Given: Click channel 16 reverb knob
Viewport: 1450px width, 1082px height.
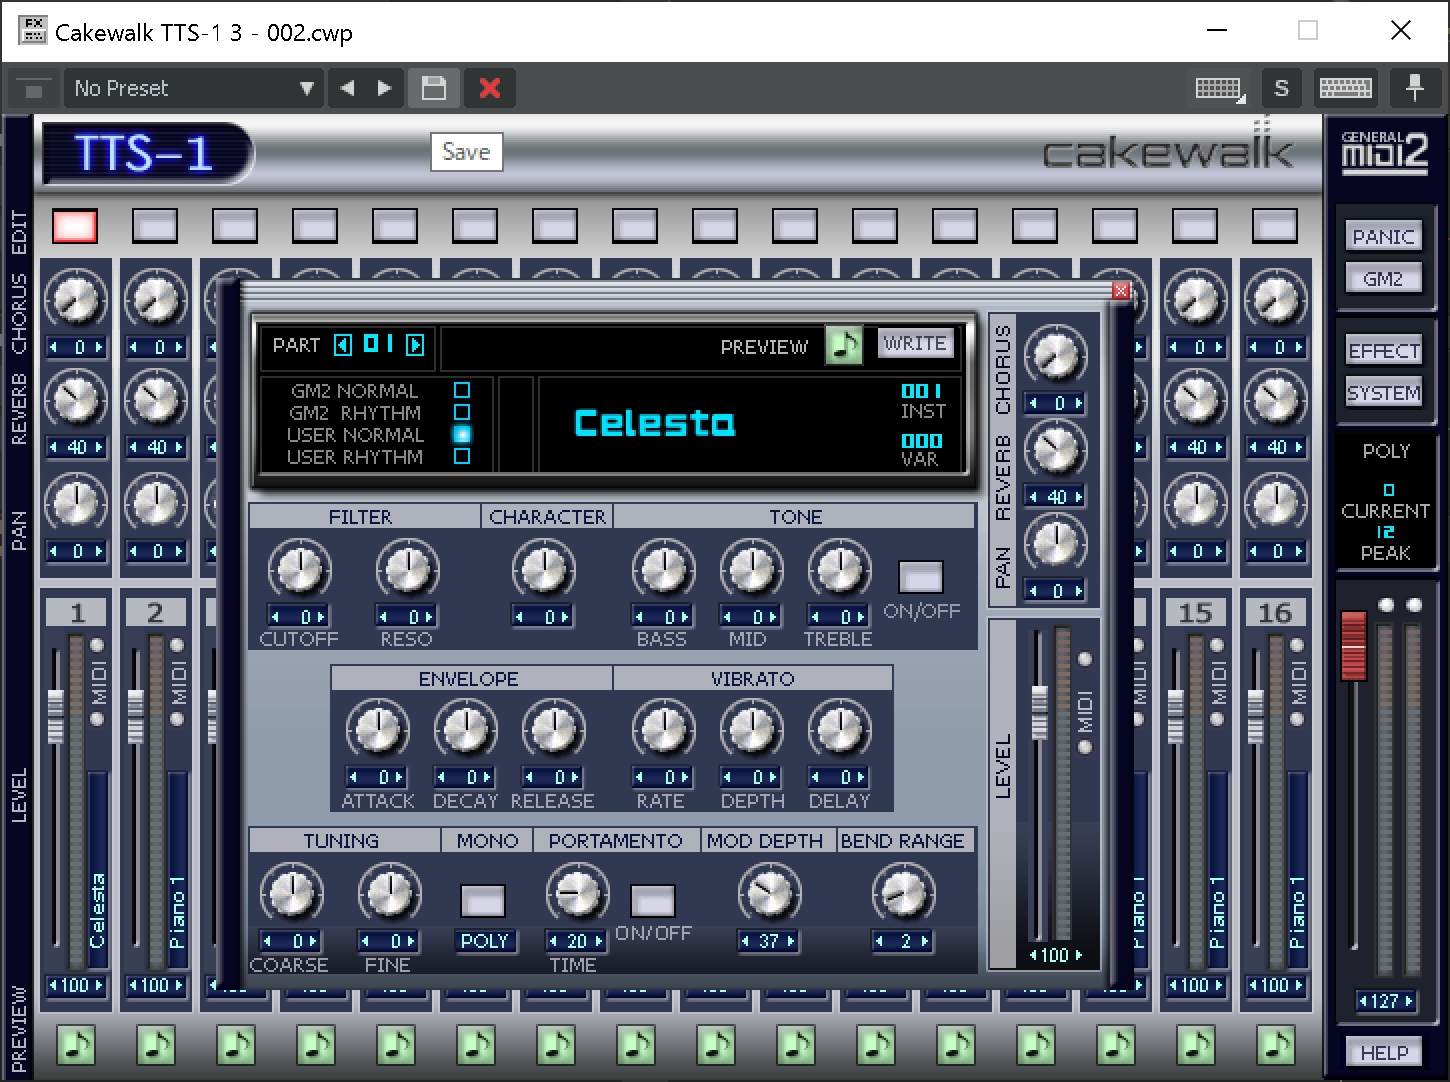Looking at the screenshot, I should [1275, 399].
